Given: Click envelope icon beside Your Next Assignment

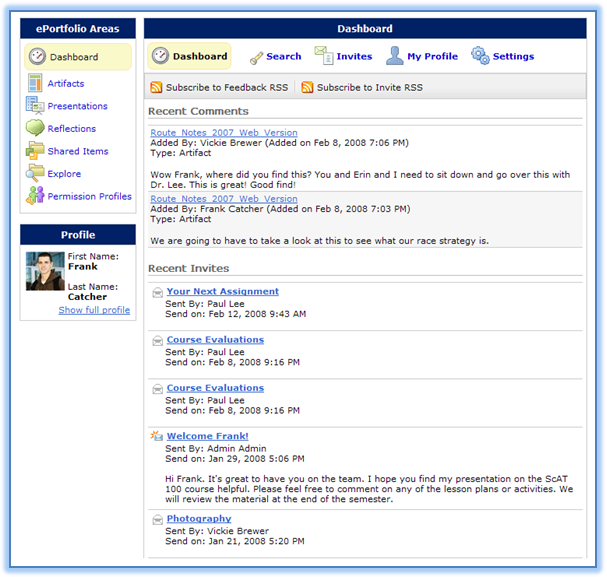Looking at the screenshot, I should (x=157, y=293).
